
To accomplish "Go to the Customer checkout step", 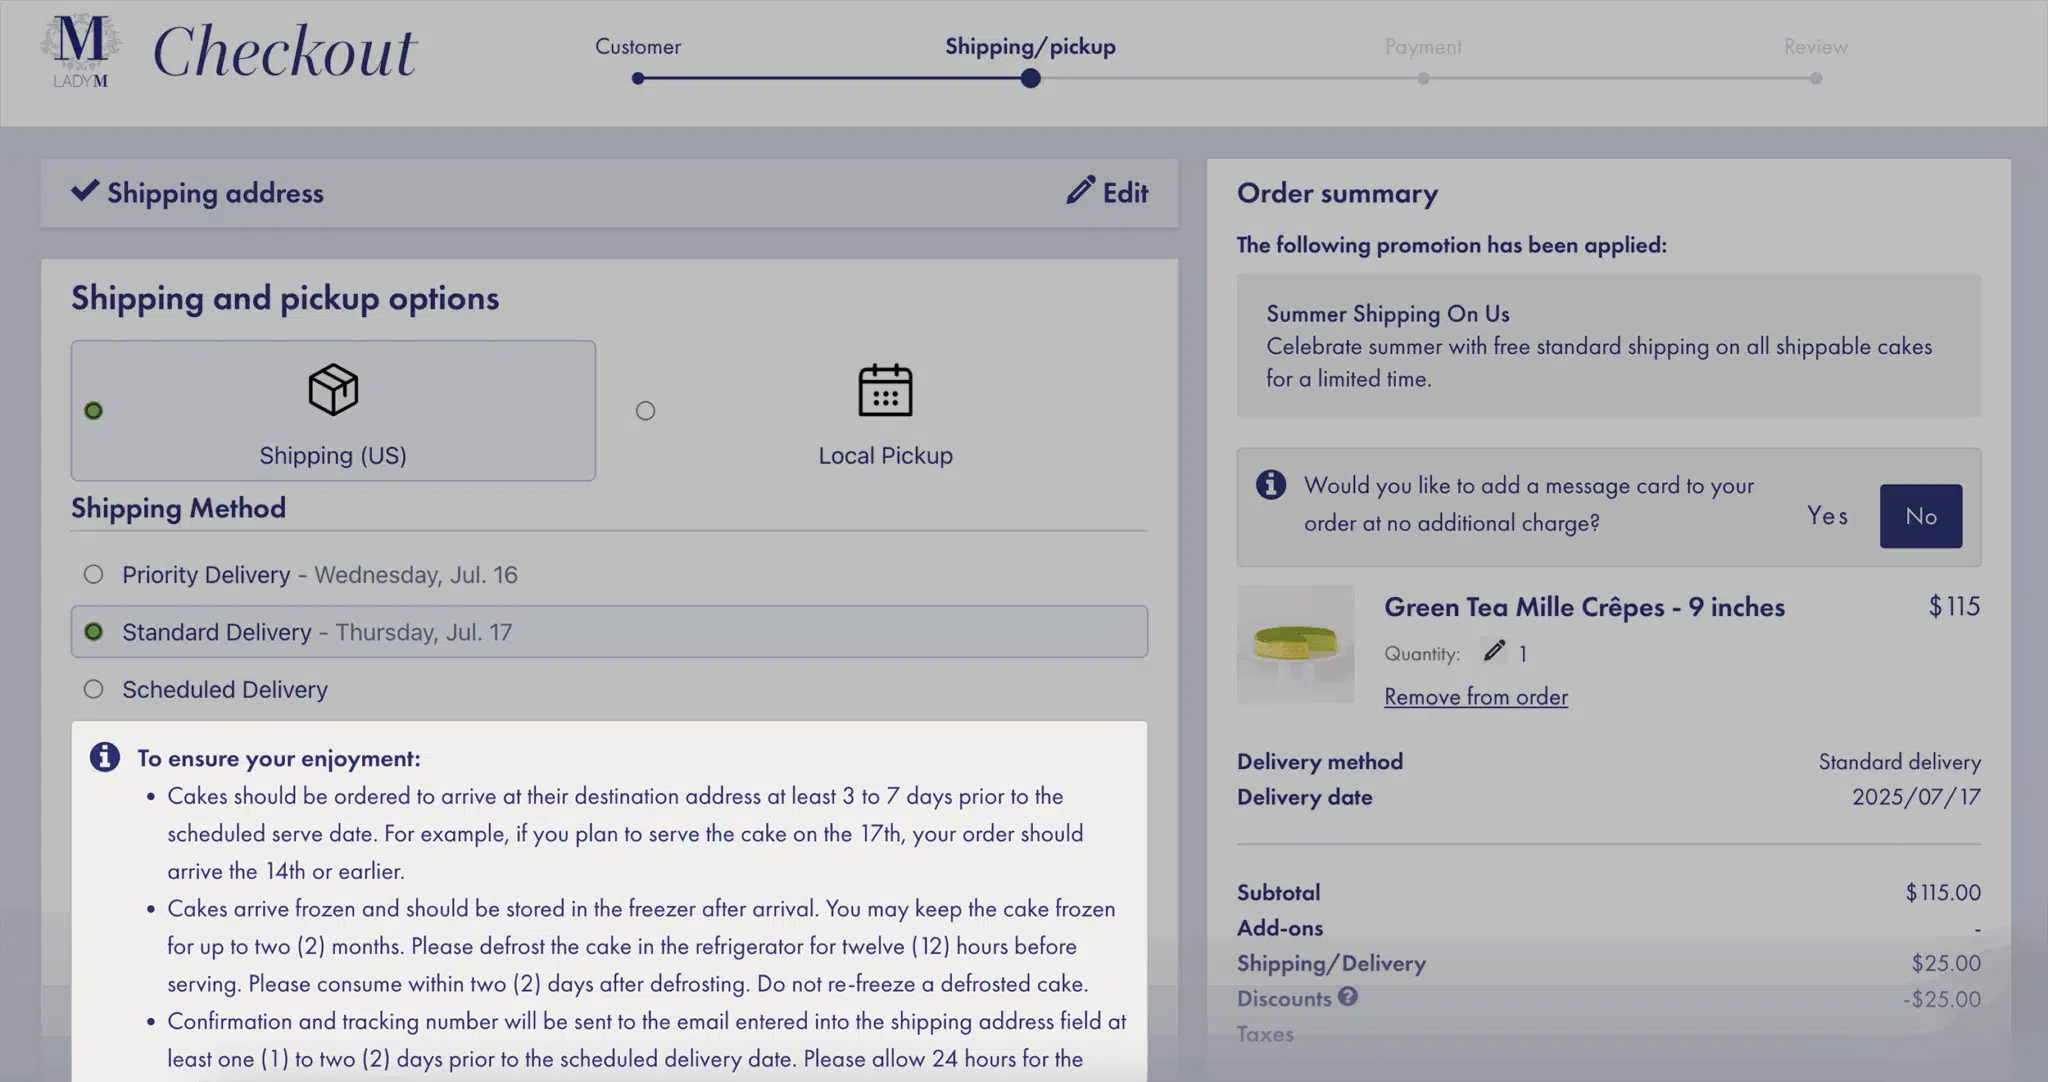I will click(x=638, y=46).
